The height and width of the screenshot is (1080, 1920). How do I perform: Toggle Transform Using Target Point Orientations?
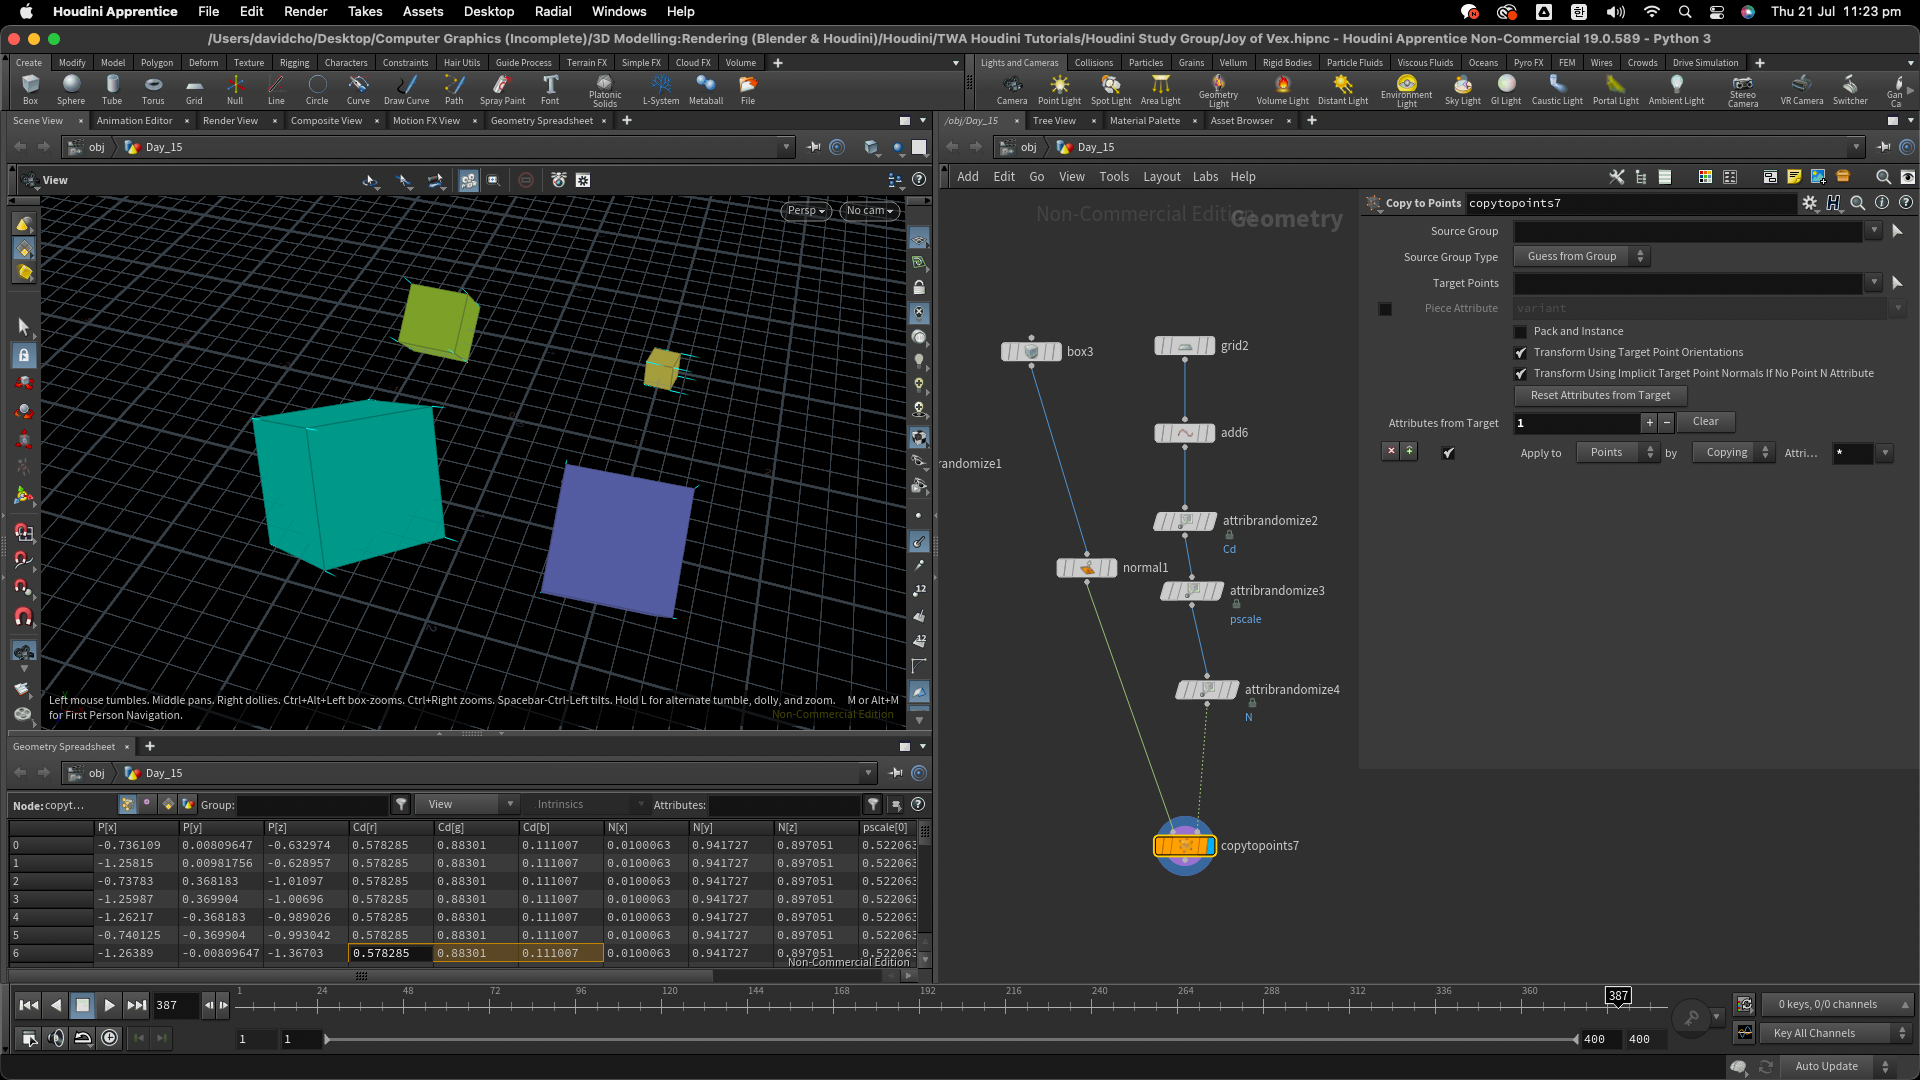click(x=1521, y=353)
